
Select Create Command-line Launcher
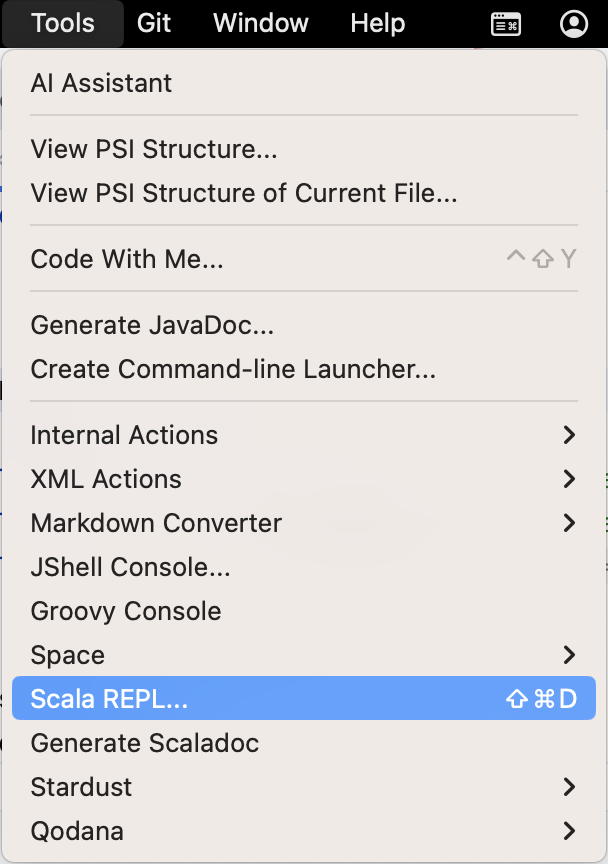pos(232,368)
